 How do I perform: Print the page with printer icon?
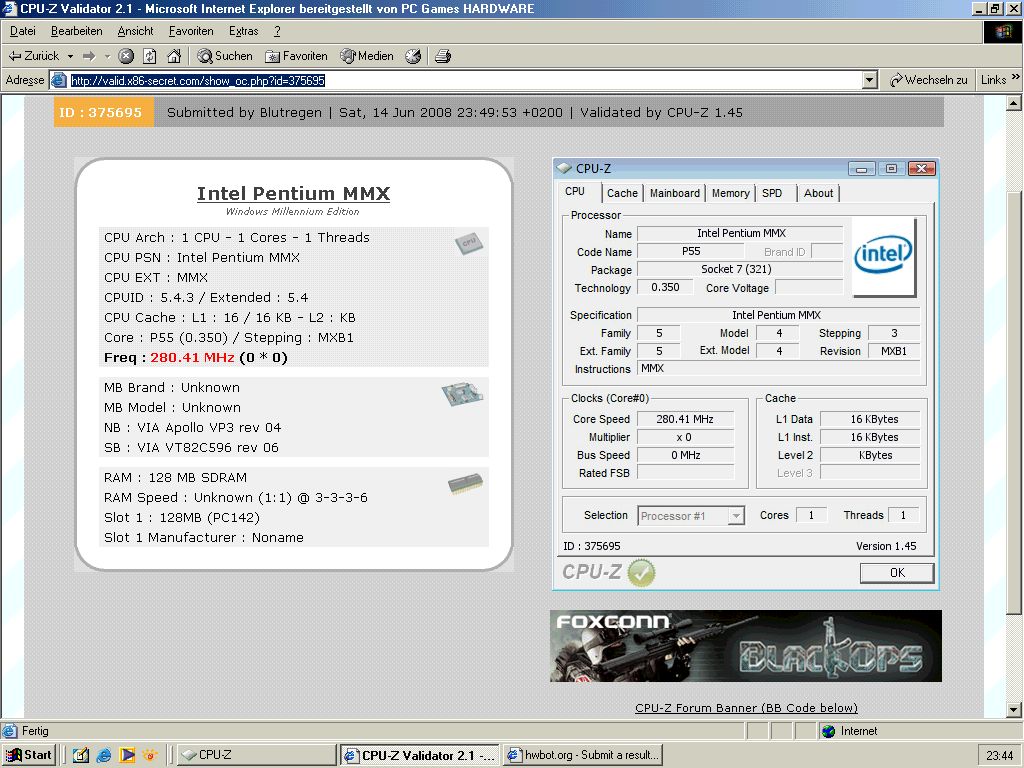click(x=443, y=56)
